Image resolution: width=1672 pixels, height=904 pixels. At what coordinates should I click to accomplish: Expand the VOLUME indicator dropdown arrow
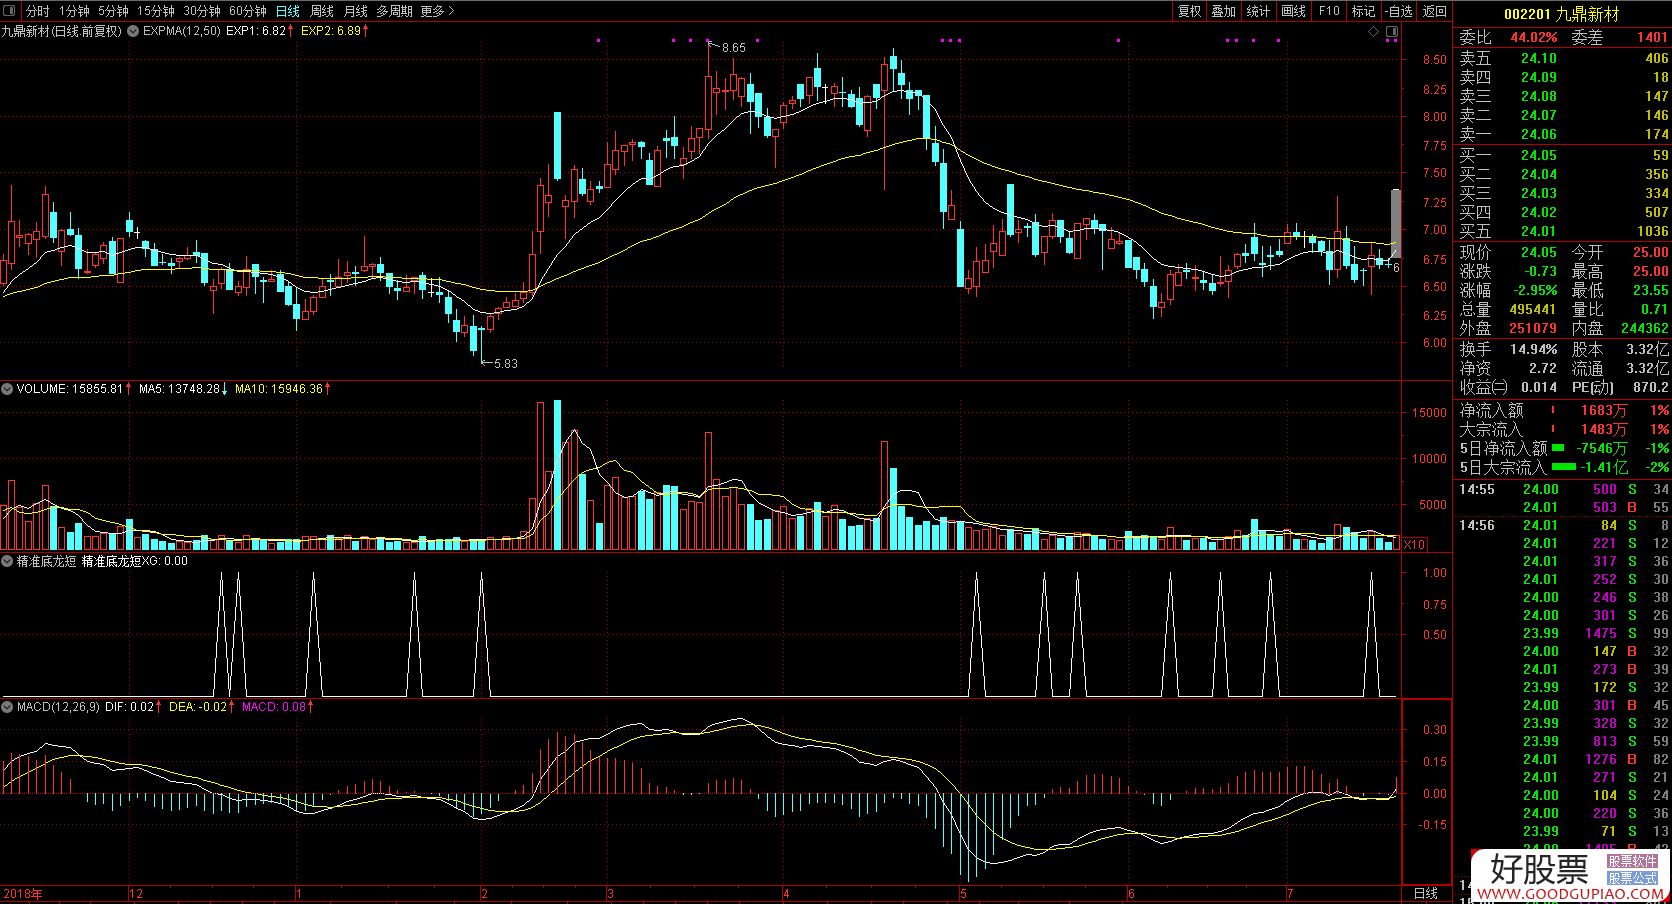(x=8, y=388)
